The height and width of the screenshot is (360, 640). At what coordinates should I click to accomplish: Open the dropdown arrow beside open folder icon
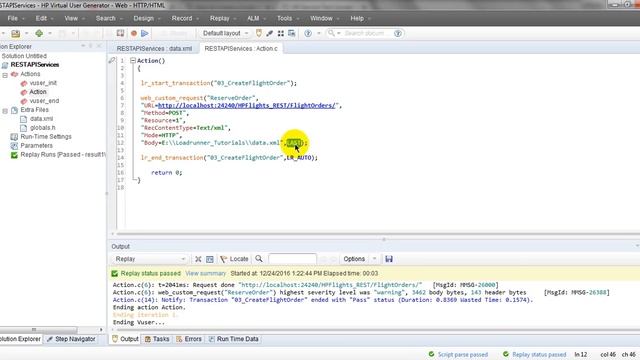pyautogui.click(x=27, y=33)
